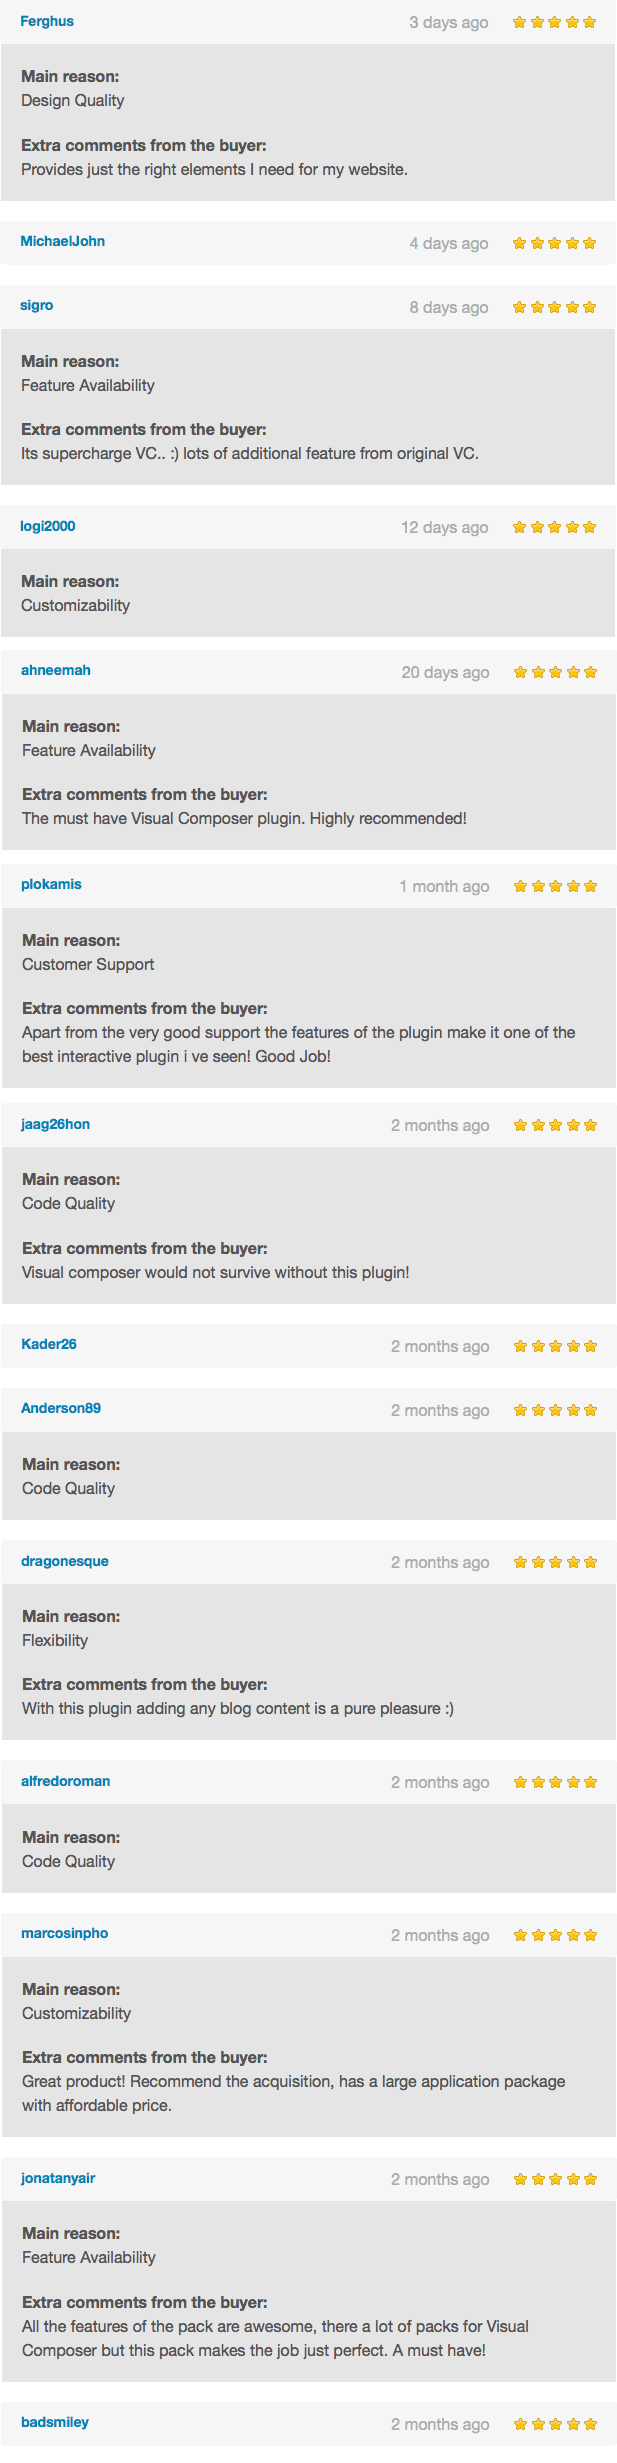
Task: Click the star rating for logi2000
Action: (554, 527)
